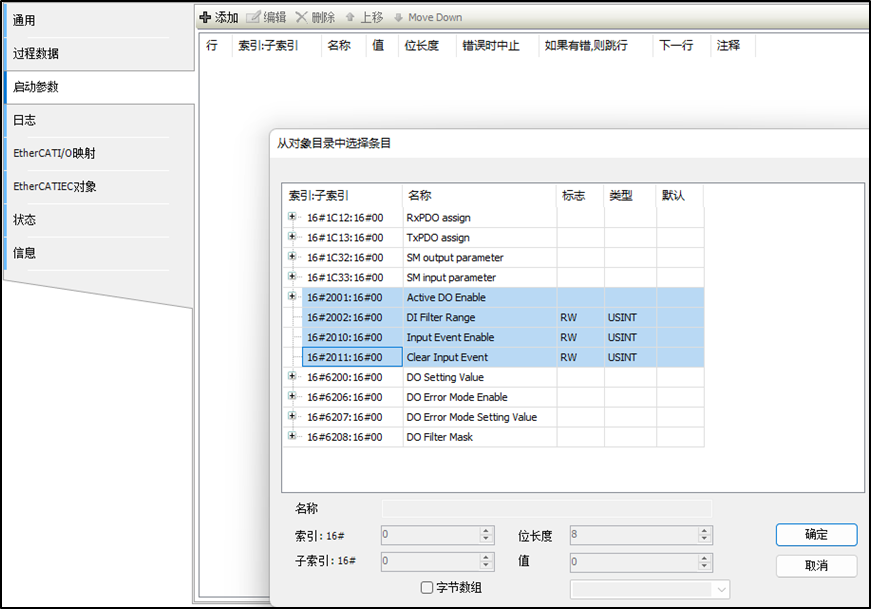Increase the 位长度 spinner value
Image resolution: width=871 pixels, height=609 pixels.
pos(707,531)
